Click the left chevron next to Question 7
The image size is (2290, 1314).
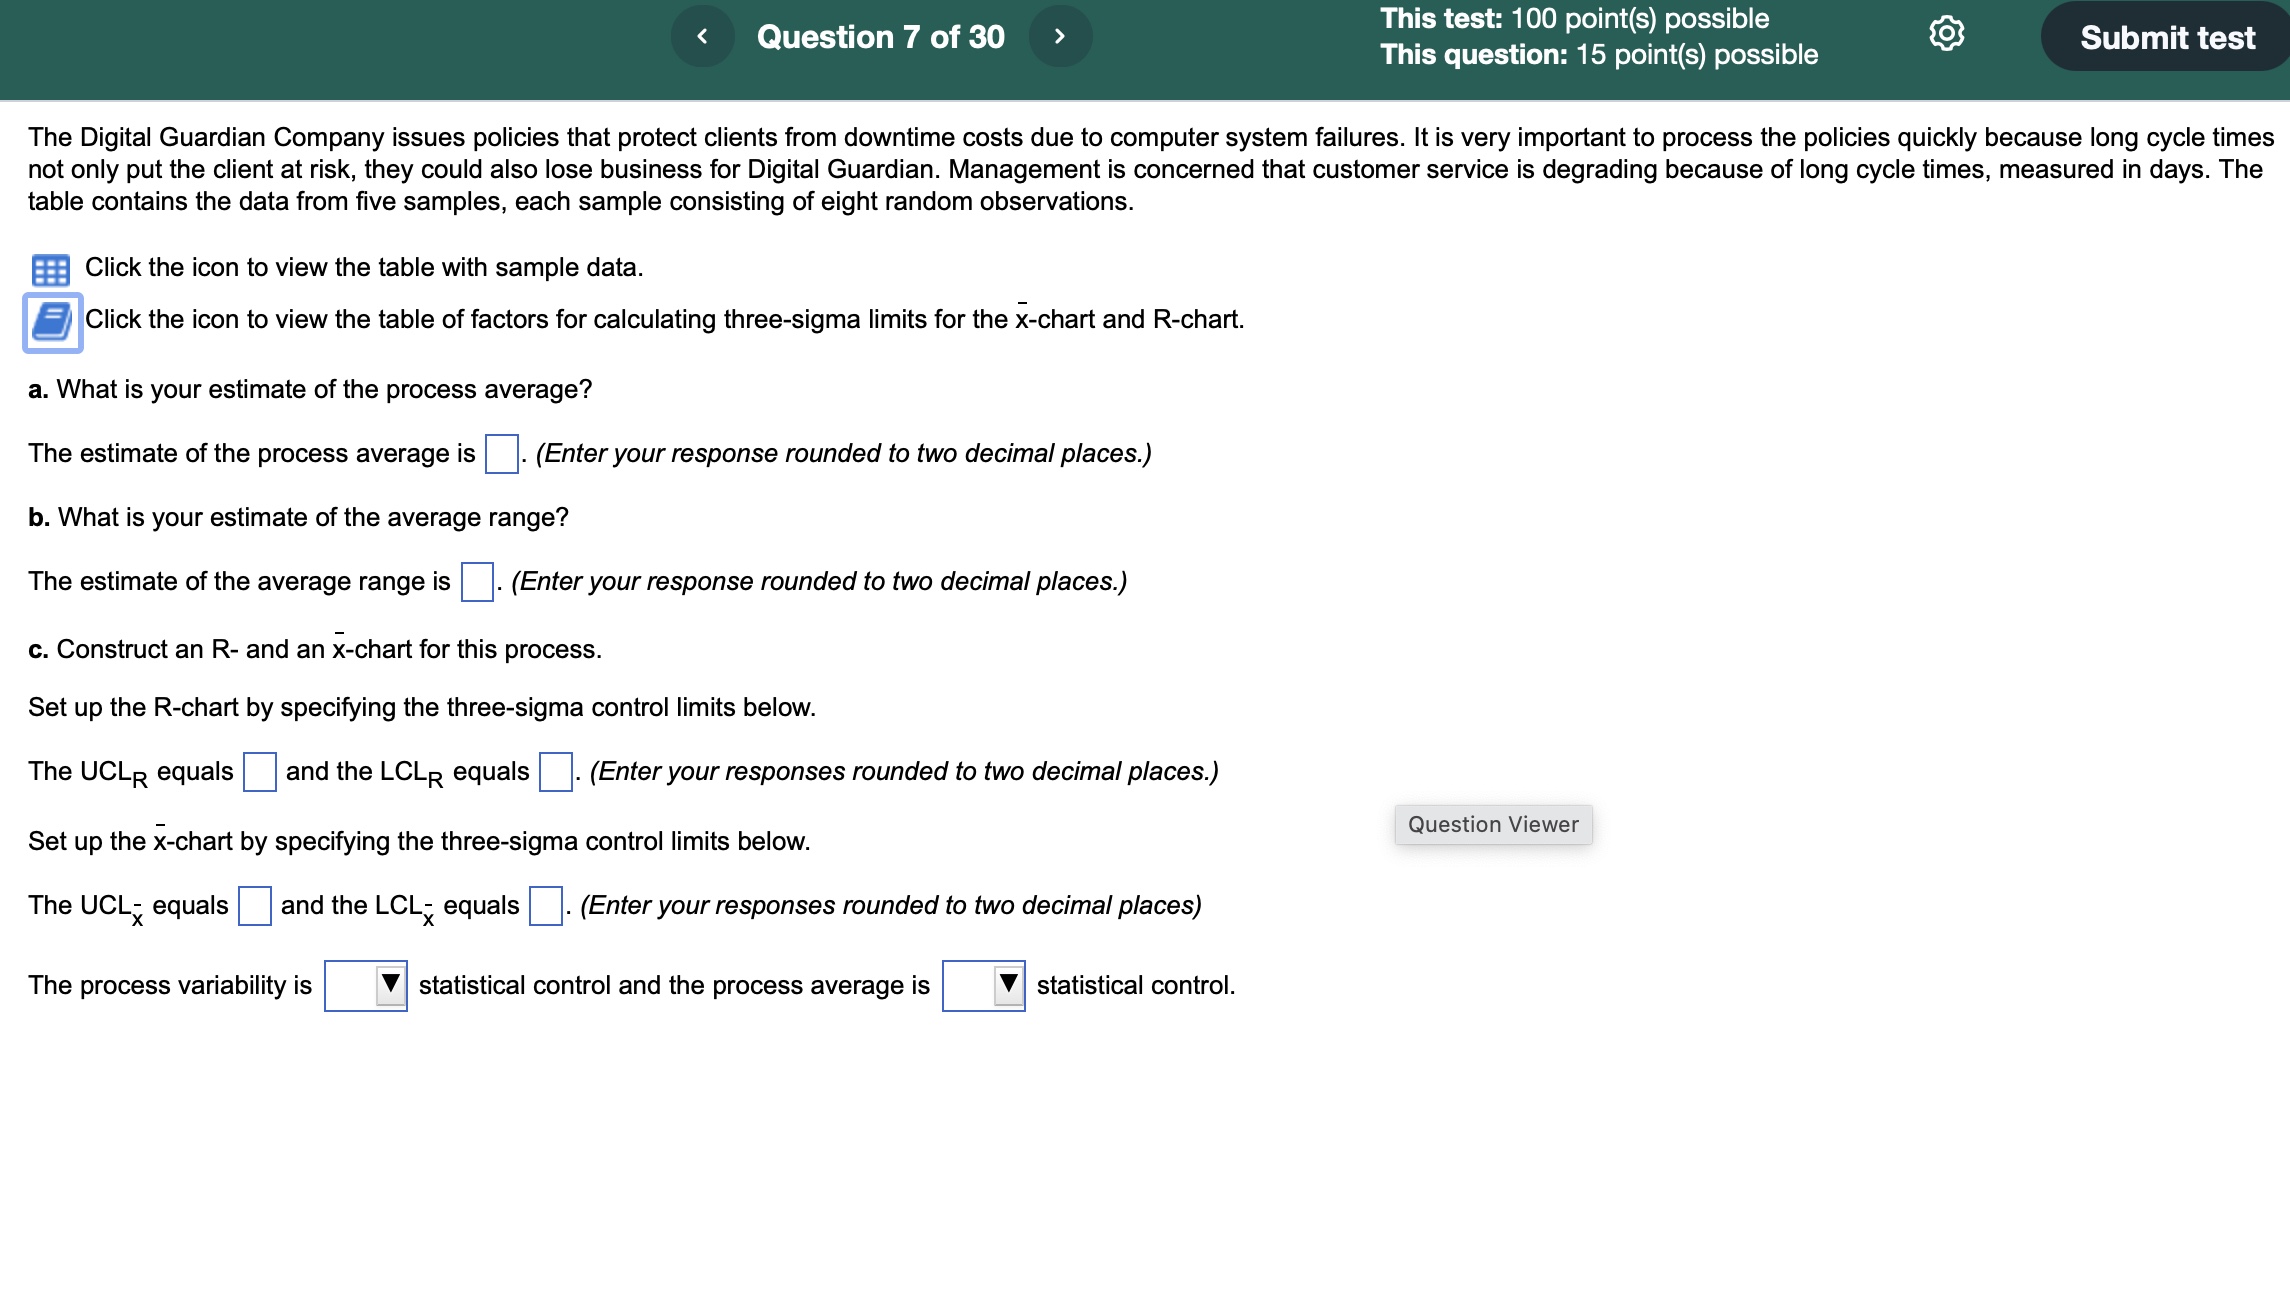tap(701, 36)
